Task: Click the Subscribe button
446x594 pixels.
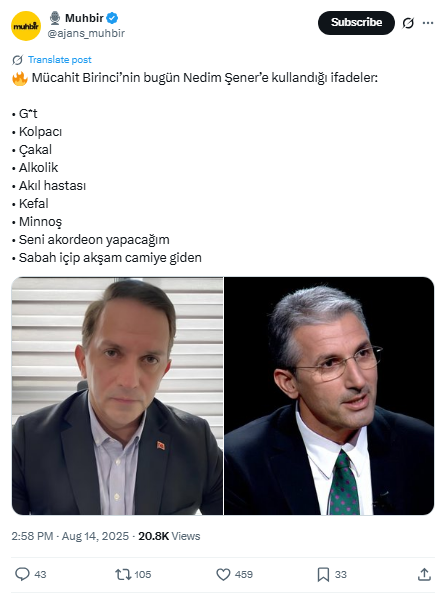Action: (356, 23)
